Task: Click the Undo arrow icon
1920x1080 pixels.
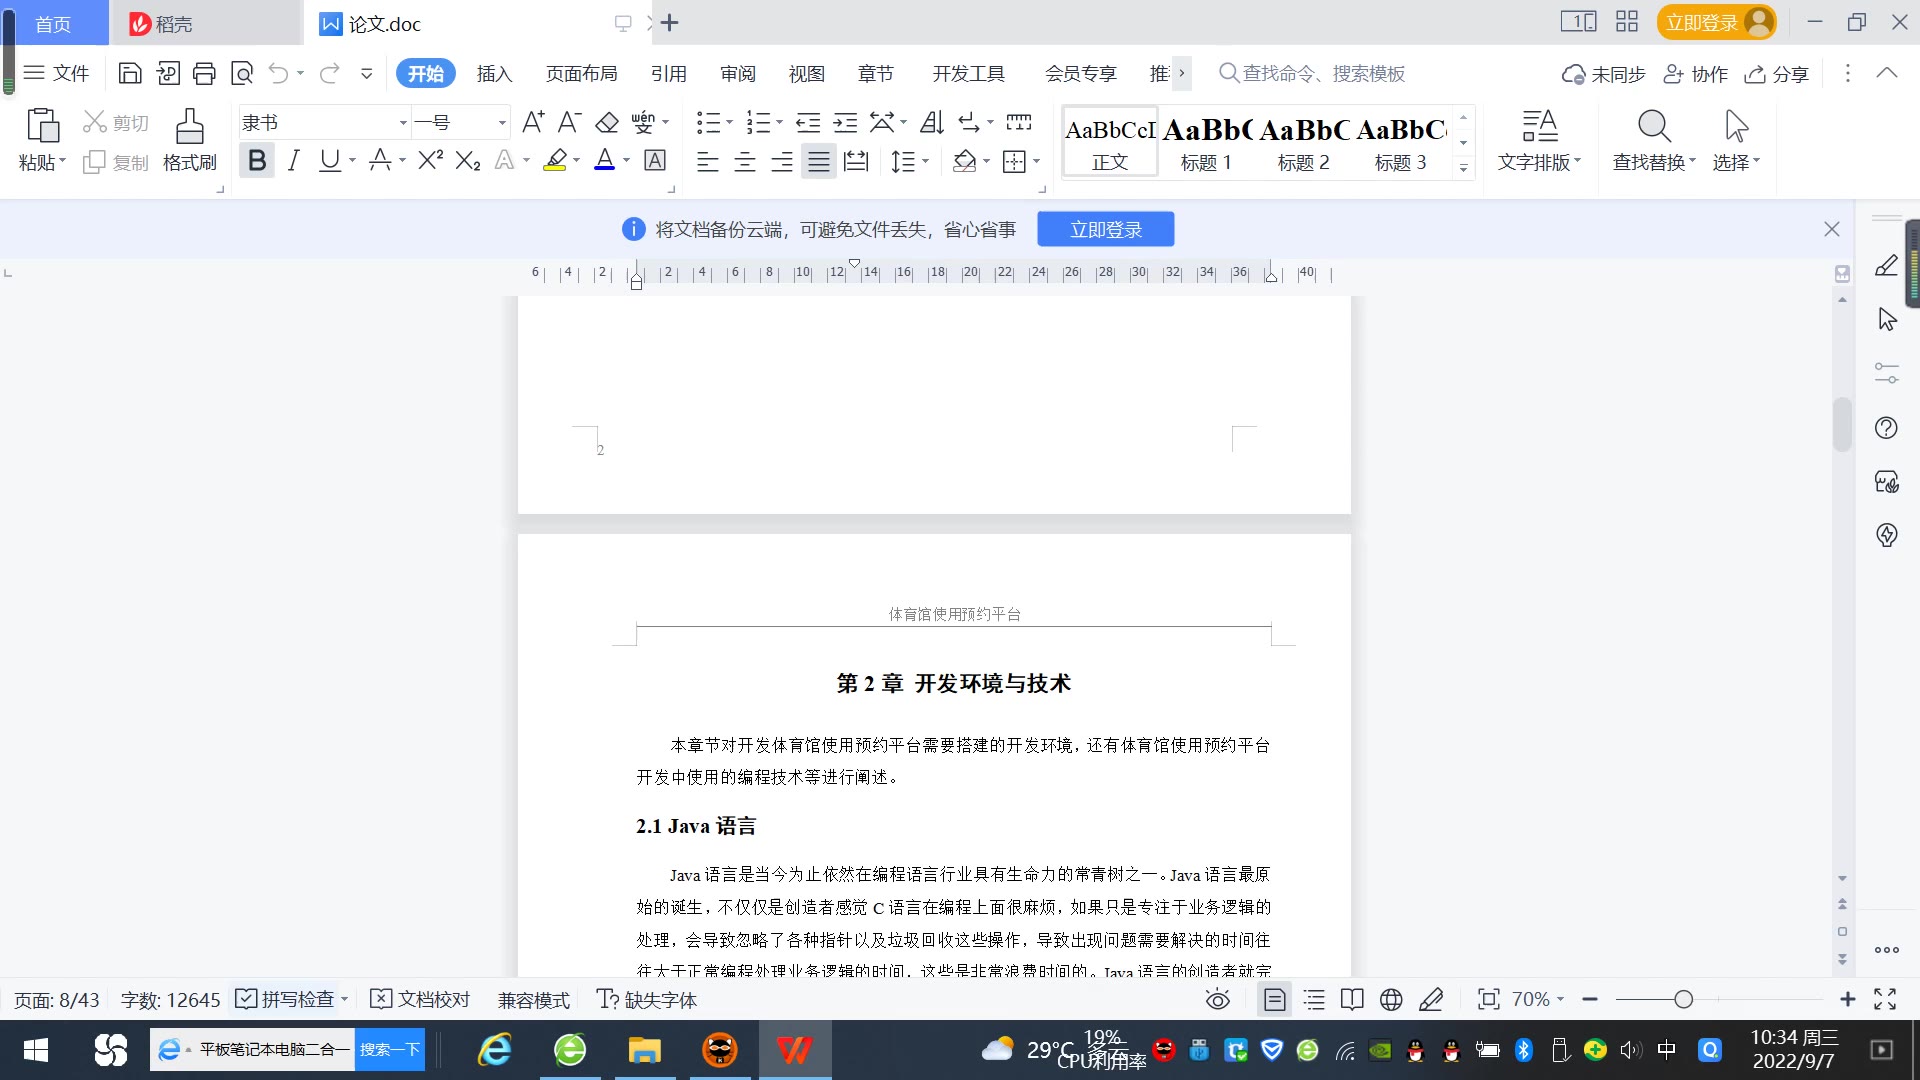Action: pyautogui.click(x=279, y=73)
